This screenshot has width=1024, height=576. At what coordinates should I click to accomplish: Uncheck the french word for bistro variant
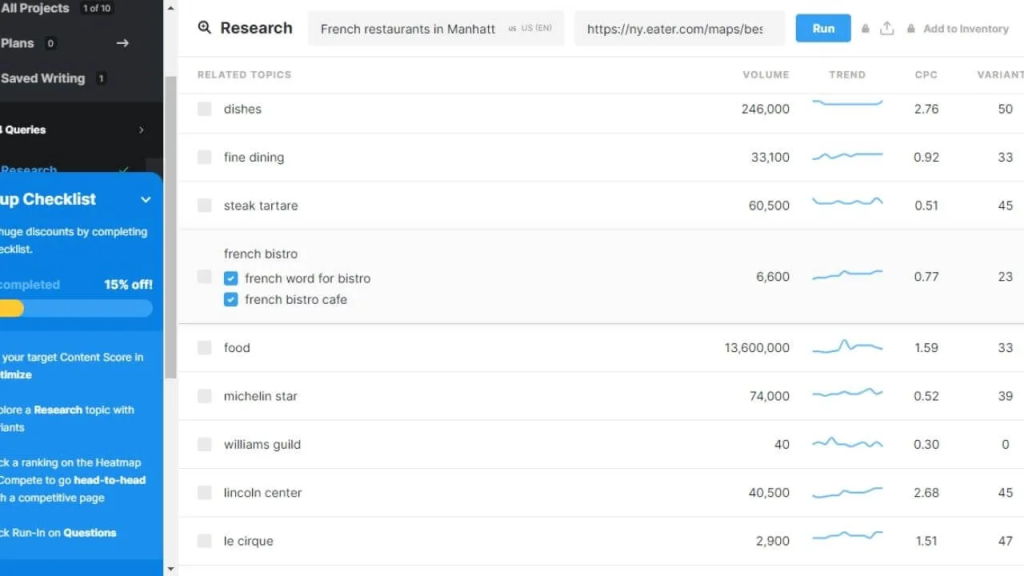[x=231, y=278]
